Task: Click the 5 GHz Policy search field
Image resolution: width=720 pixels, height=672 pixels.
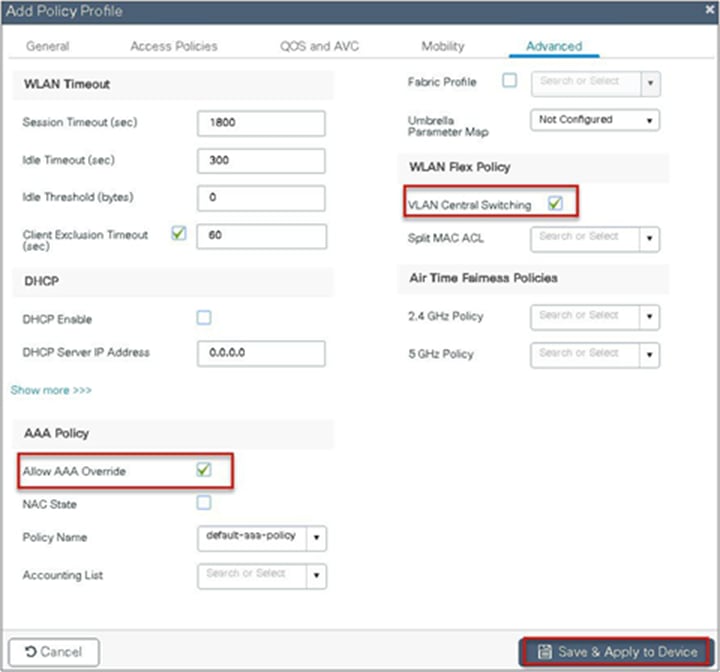Action: [585, 355]
